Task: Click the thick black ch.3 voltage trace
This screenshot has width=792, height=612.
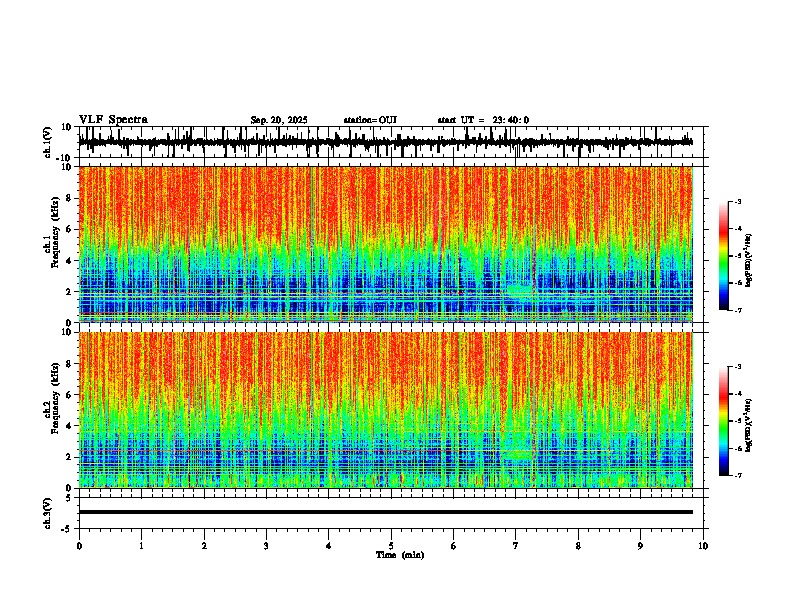Action: tap(386, 512)
